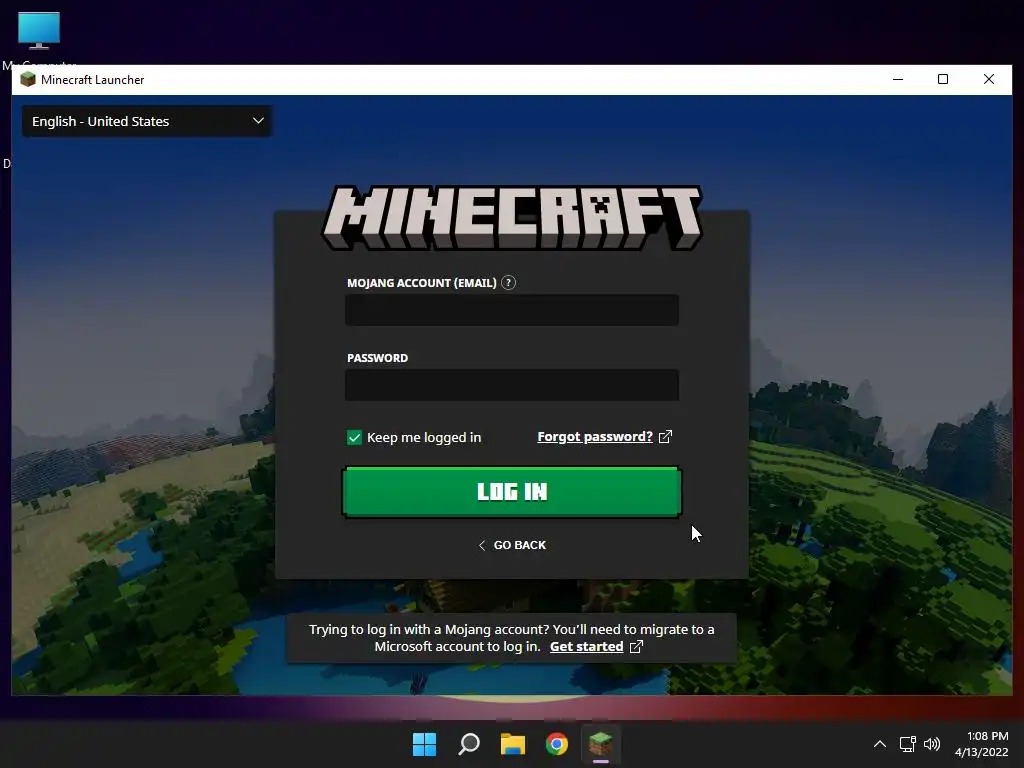
Task: Click the email help question mark icon
Action: click(508, 283)
